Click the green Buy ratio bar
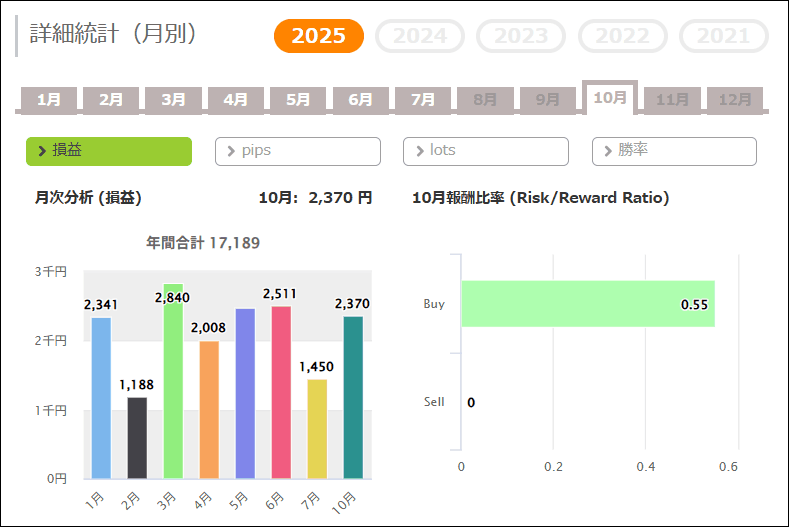This screenshot has width=789, height=527. [x=588, y=304]
